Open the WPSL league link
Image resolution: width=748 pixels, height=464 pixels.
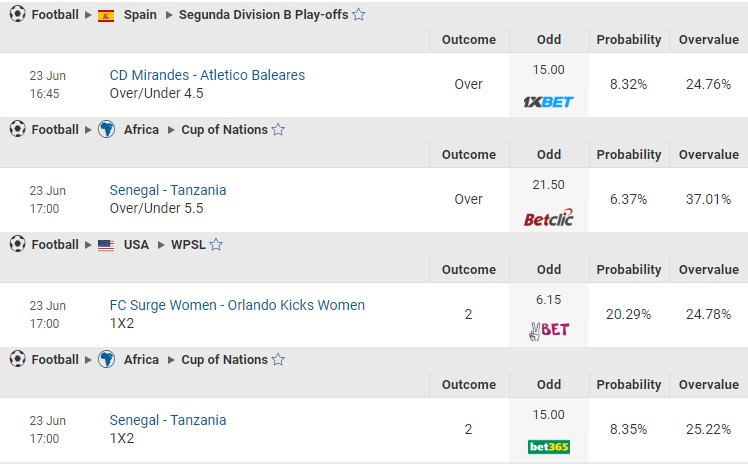pyautogui.click(x=188, y=245)
